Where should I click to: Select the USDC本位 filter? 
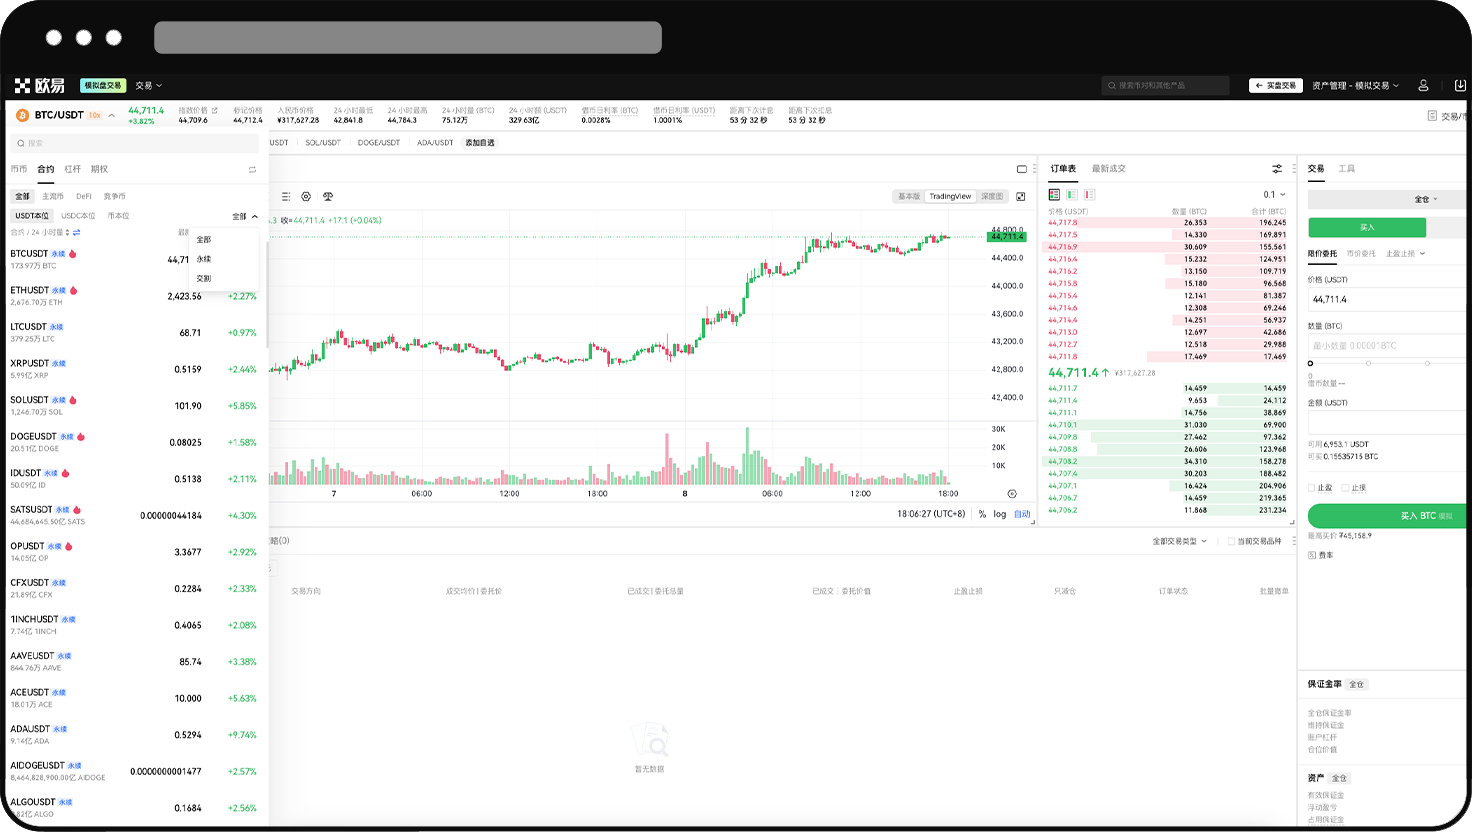[78, 216]
